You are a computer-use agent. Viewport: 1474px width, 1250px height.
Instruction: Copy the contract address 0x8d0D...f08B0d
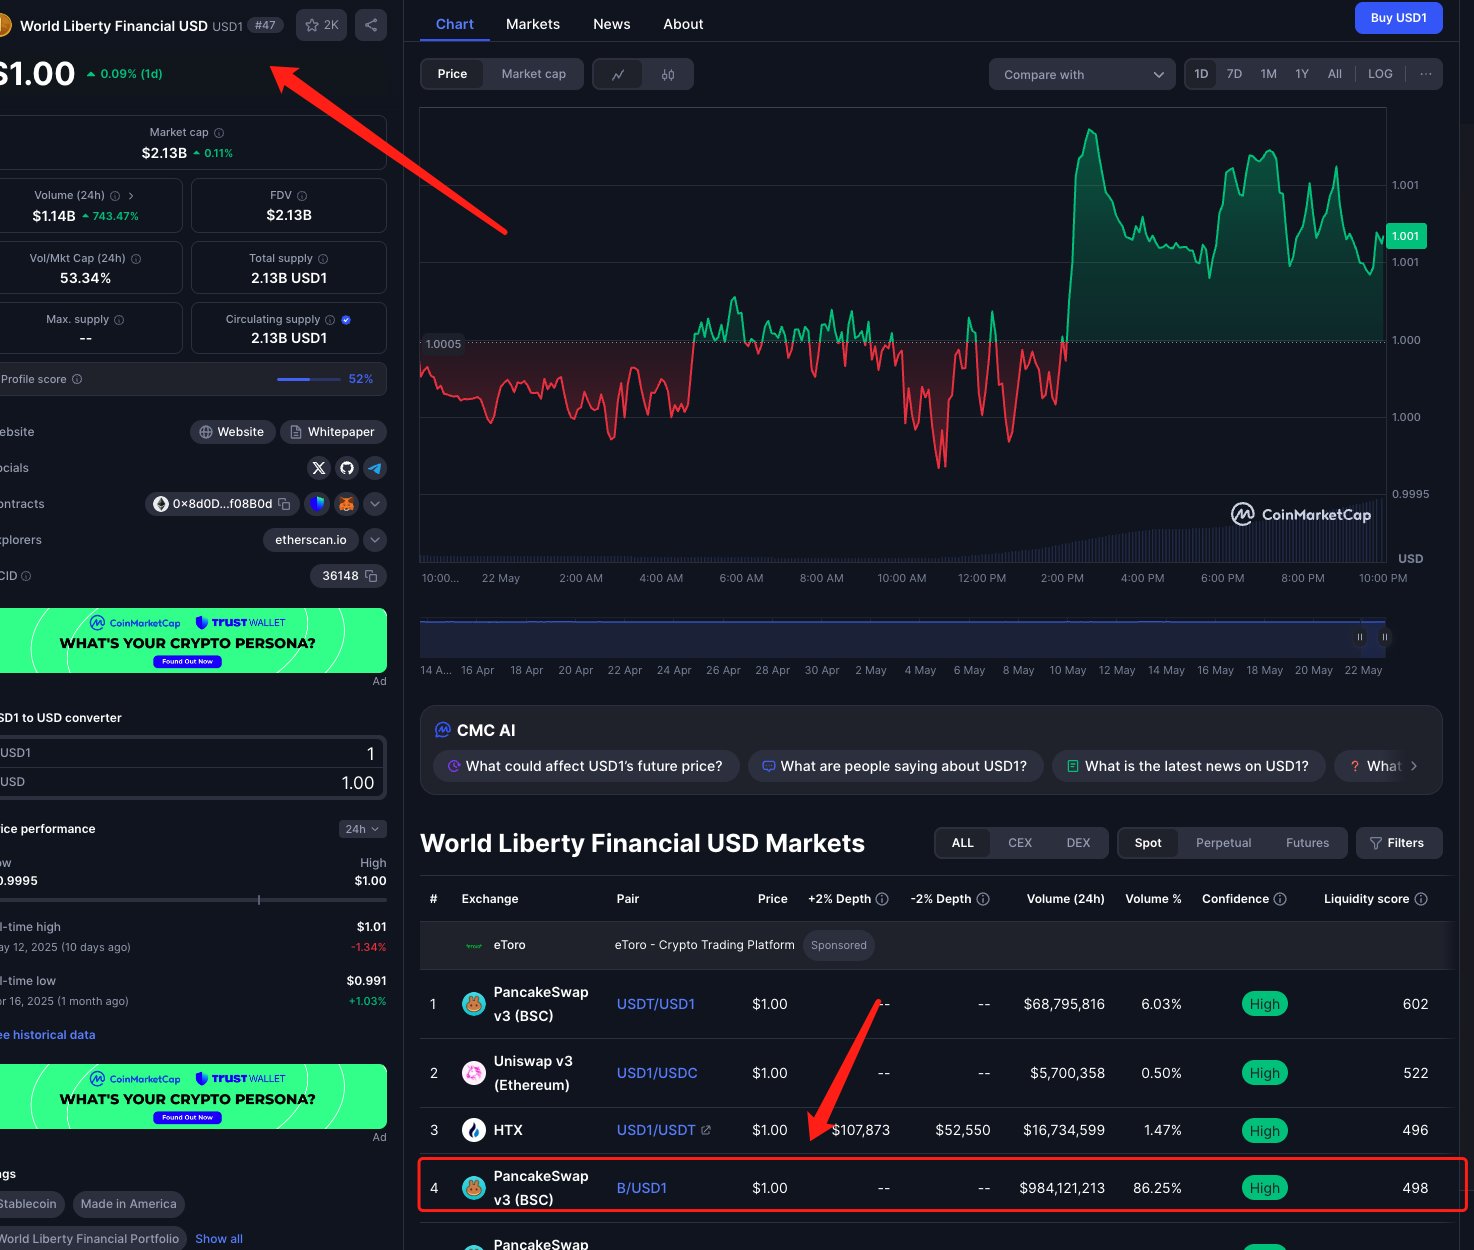tap(284, 504)
